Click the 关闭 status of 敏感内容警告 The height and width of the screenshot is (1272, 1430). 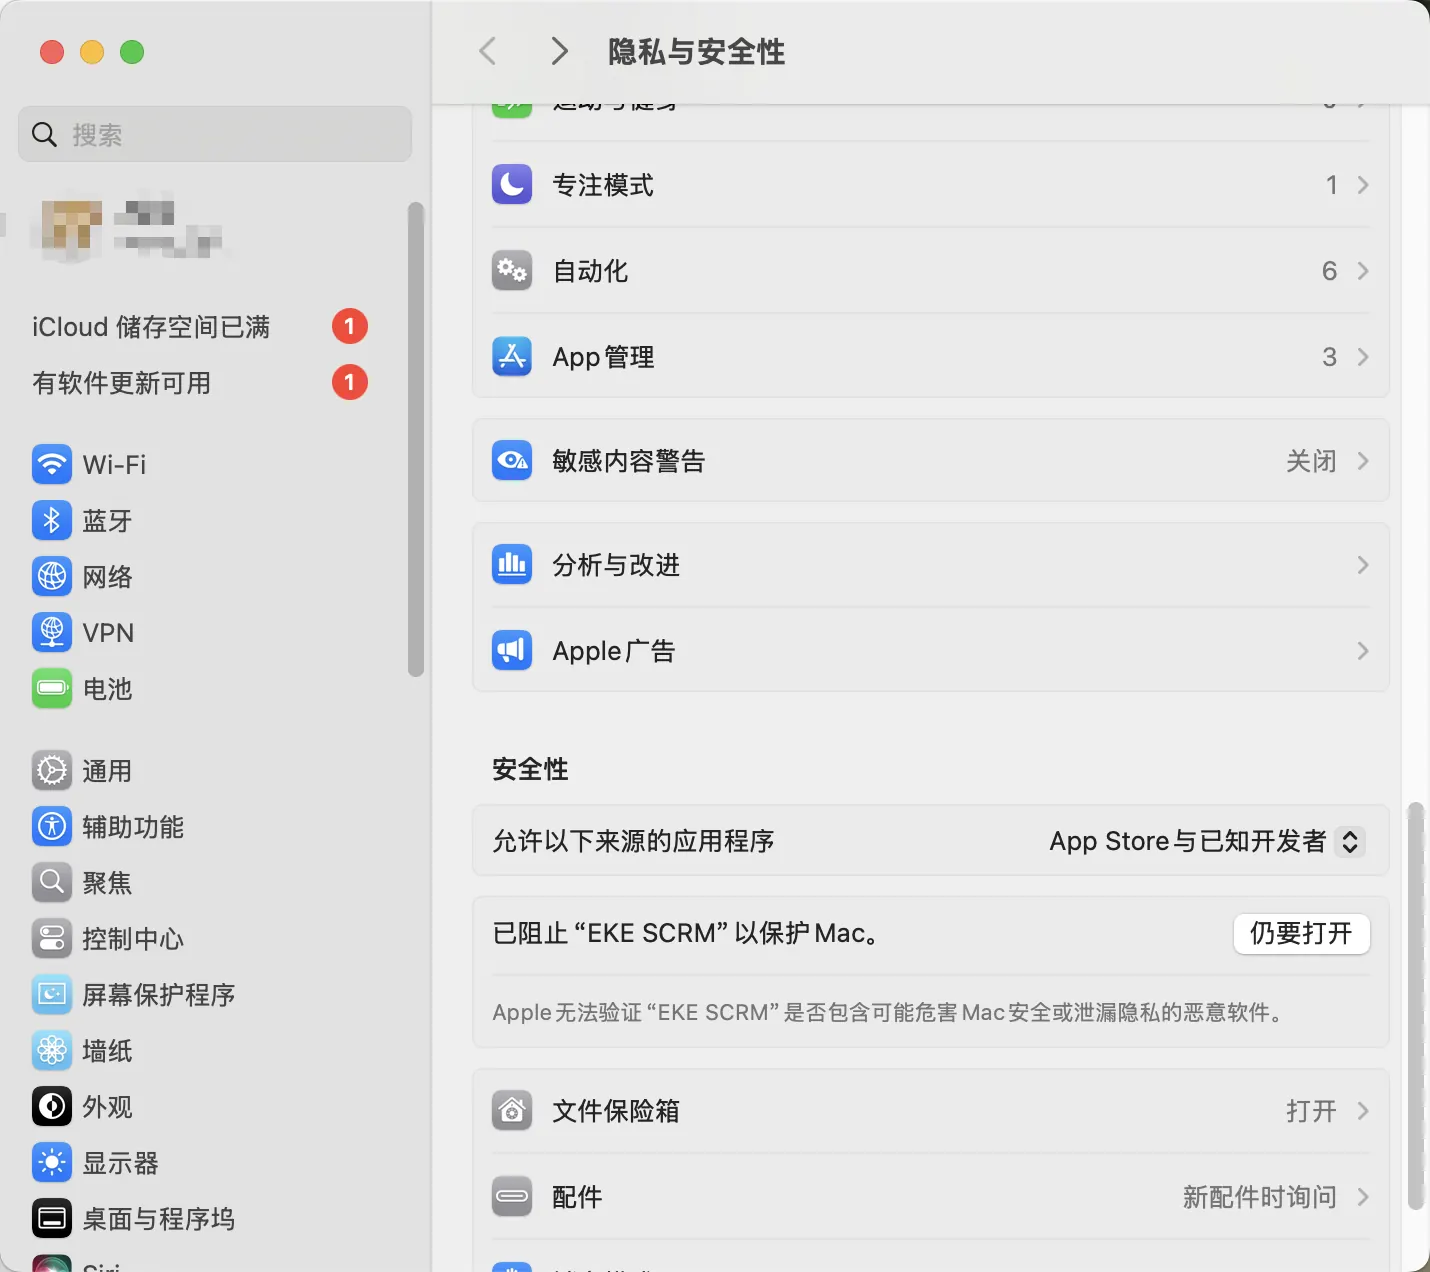(1311, 461)
